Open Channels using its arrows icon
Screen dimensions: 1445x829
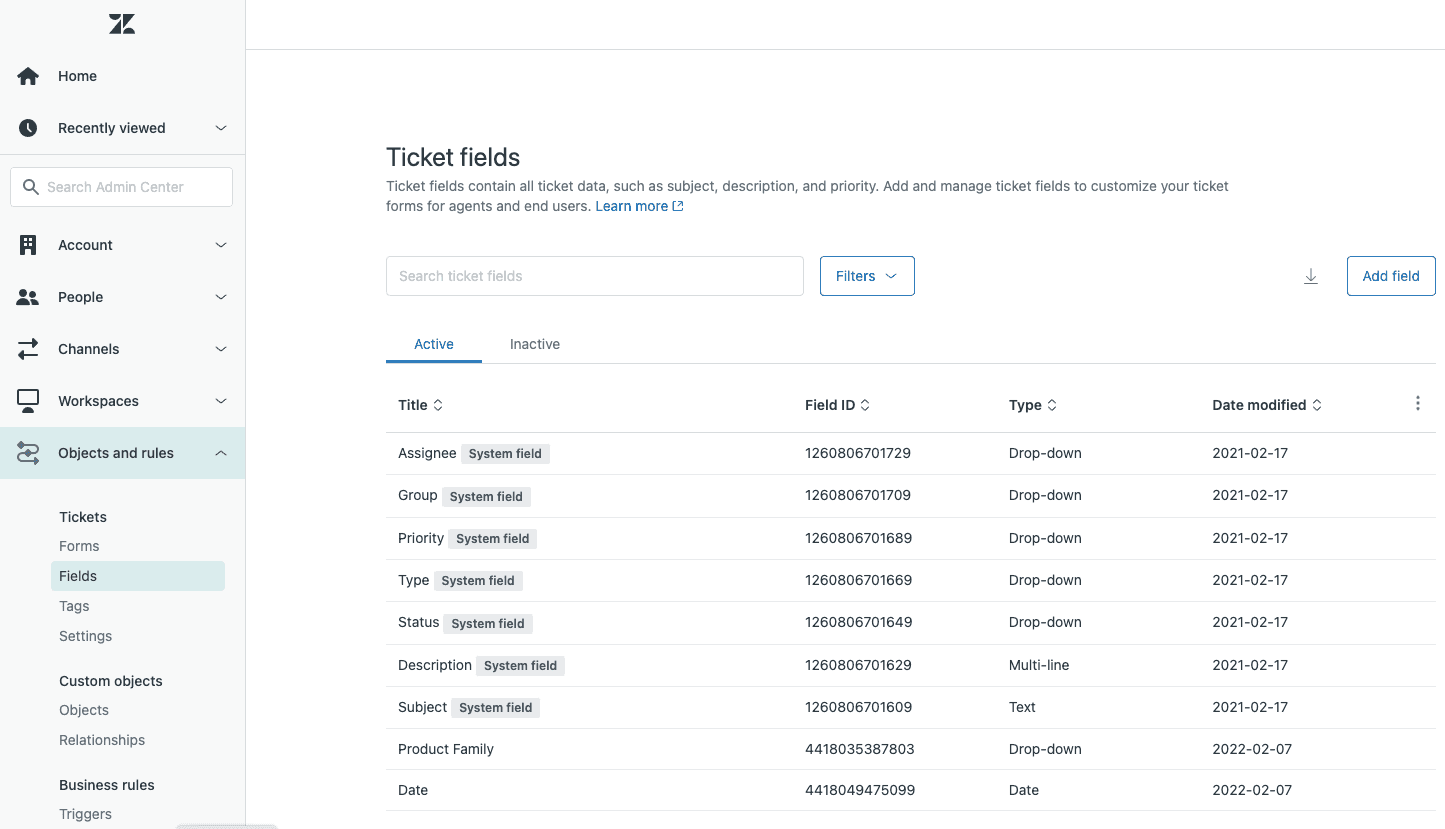tap(27, 348)
